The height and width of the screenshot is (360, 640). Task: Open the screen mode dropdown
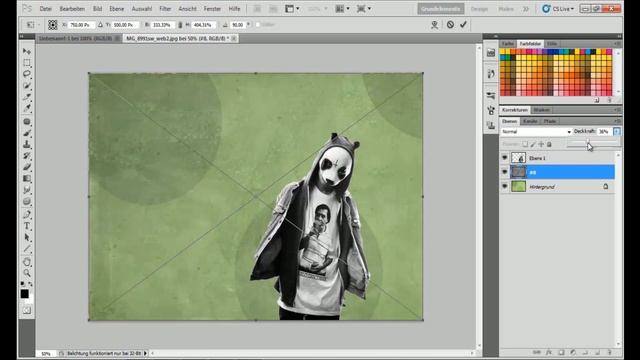coord(364,9)
